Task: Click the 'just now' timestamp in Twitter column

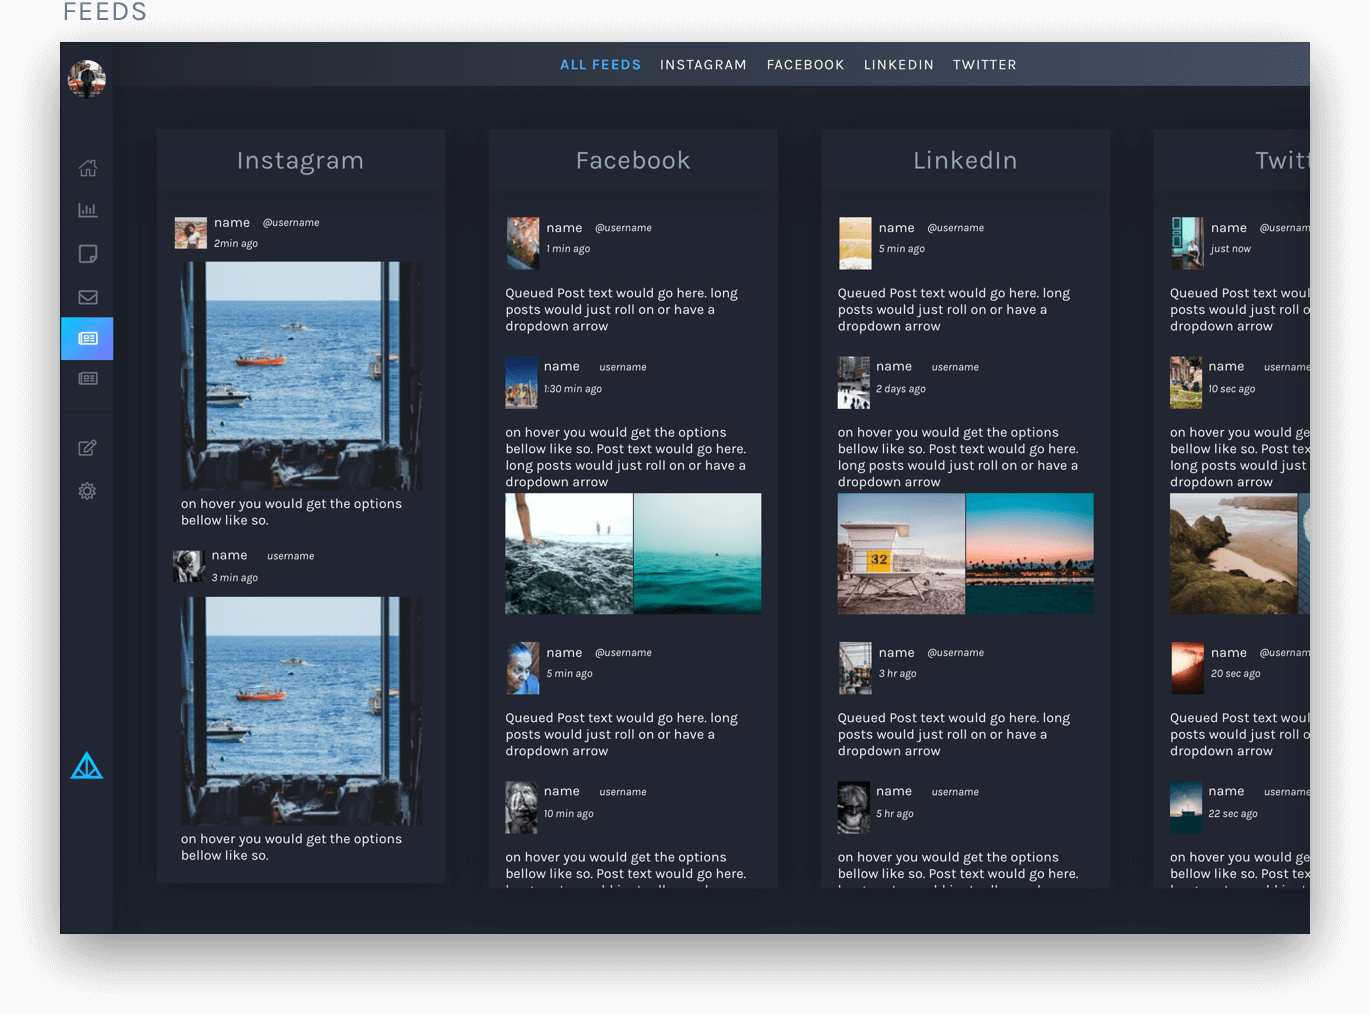Action: [x=1231, y=249]
